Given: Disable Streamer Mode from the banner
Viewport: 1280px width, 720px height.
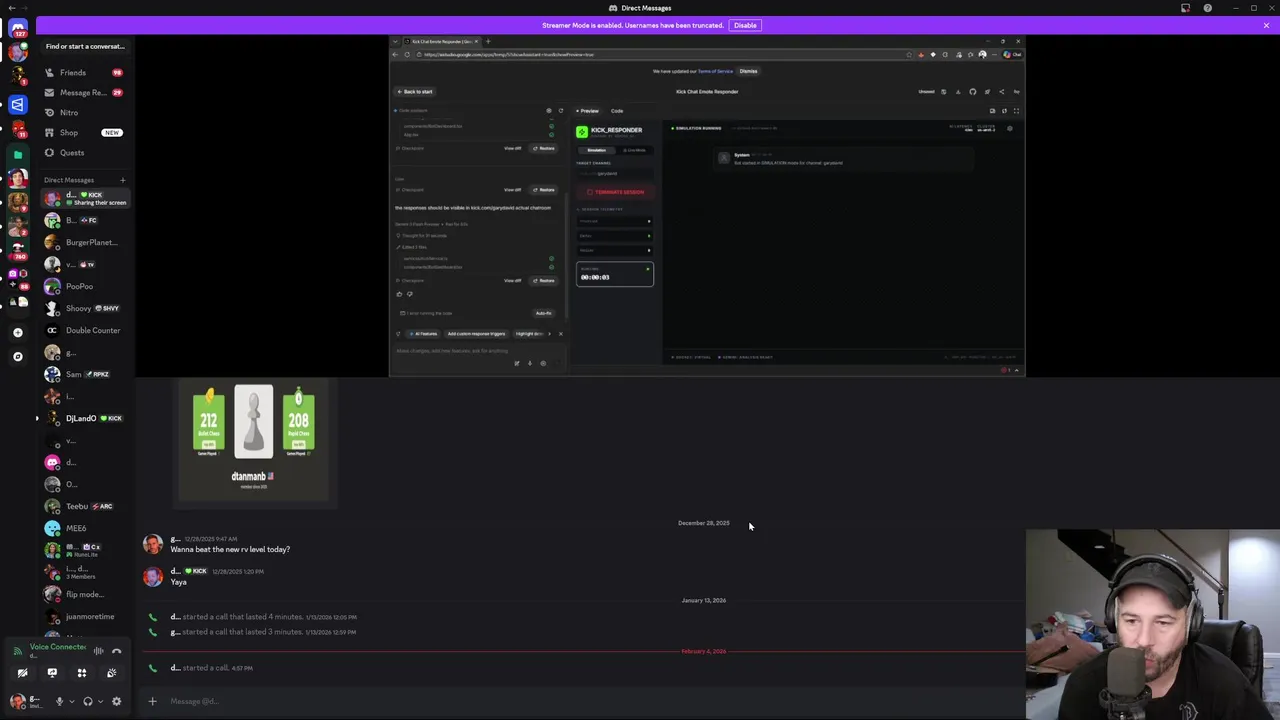Looking at the screenshot, I should pyautogui.click(x=745, y=25).
